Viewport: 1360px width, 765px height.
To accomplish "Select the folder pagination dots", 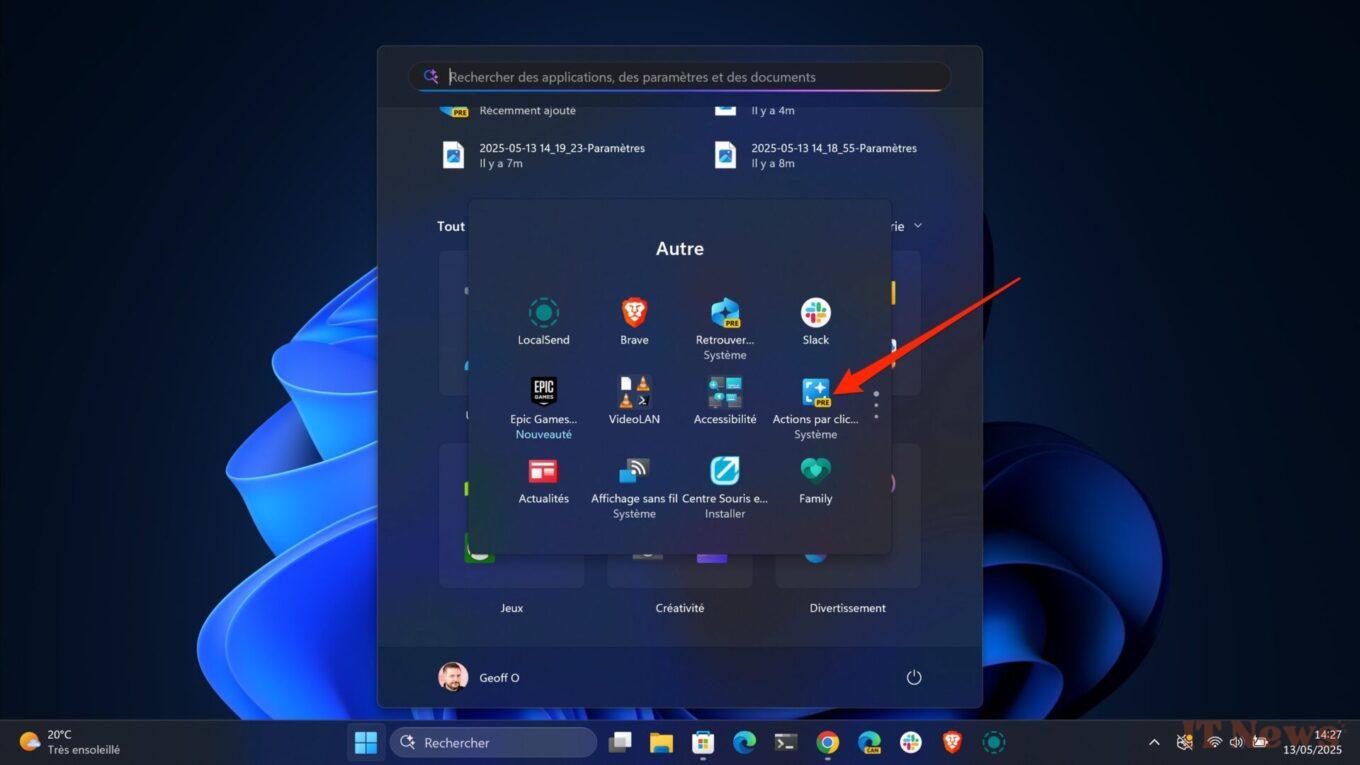I will (x=876, y=405).
